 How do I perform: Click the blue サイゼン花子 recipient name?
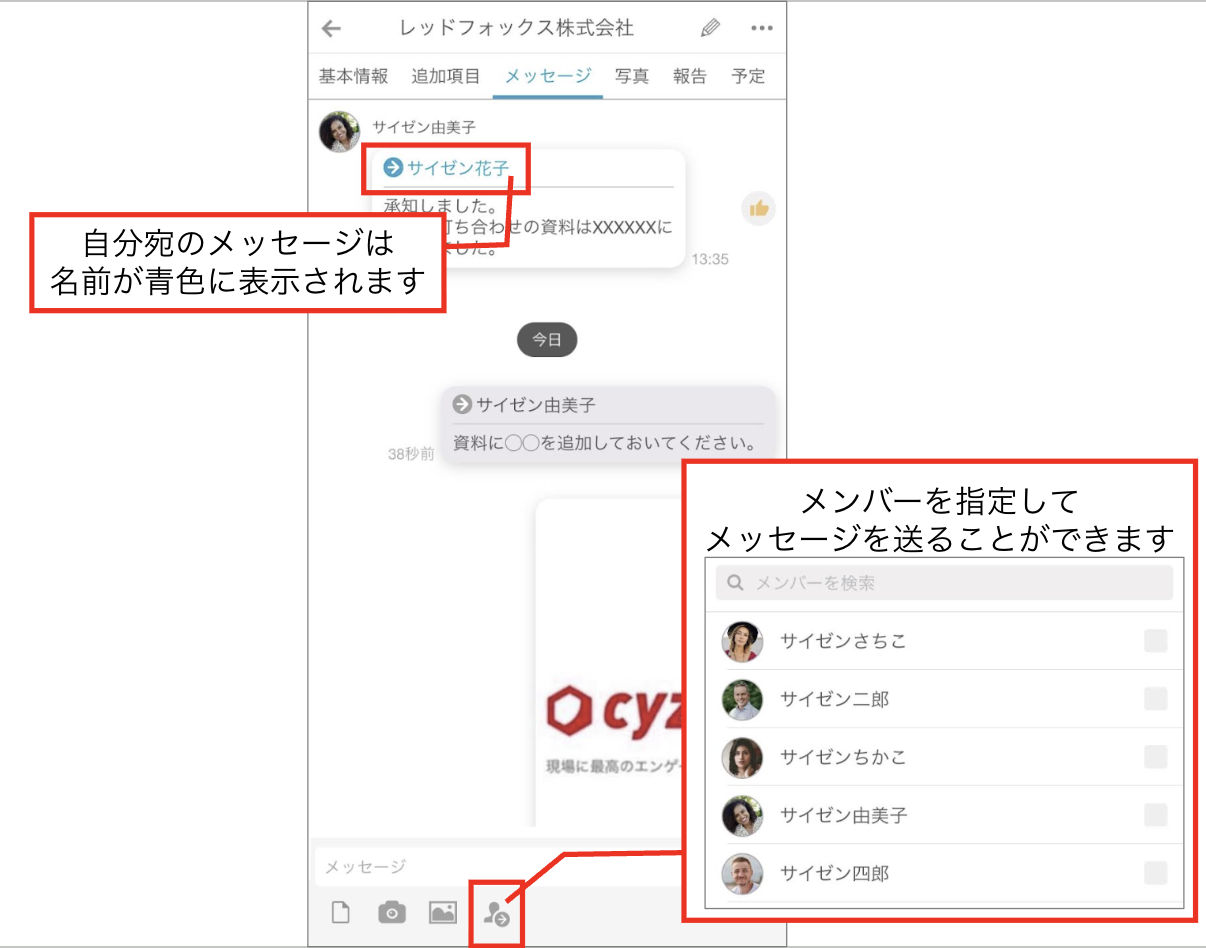pyautogui.click(x=458, y=168)
